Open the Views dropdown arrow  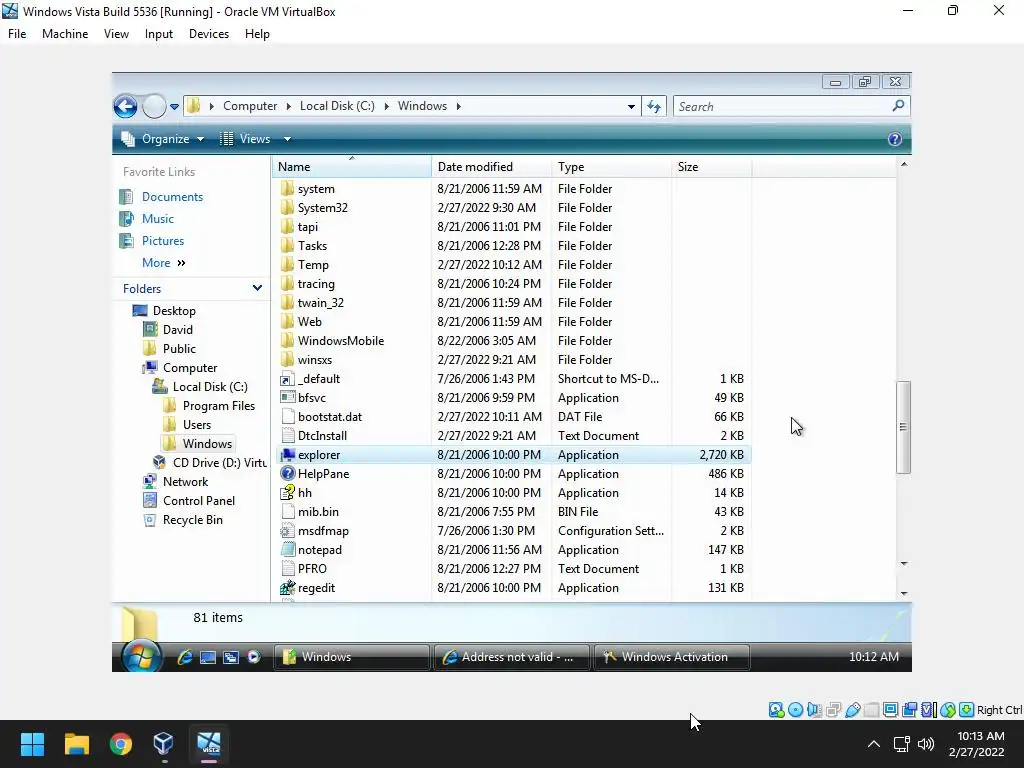(x=287, y=139)
